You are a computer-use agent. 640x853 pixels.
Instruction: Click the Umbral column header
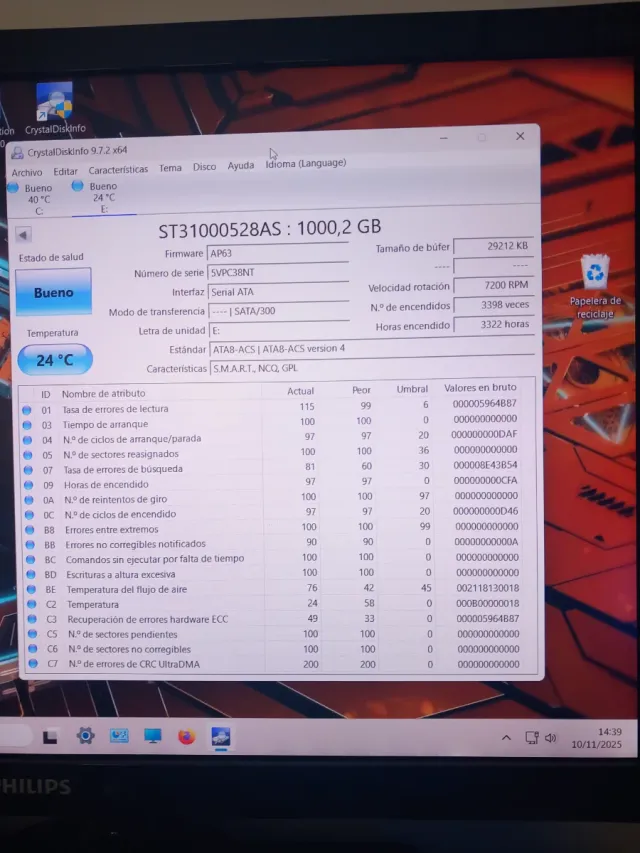[x=412, y=389]
